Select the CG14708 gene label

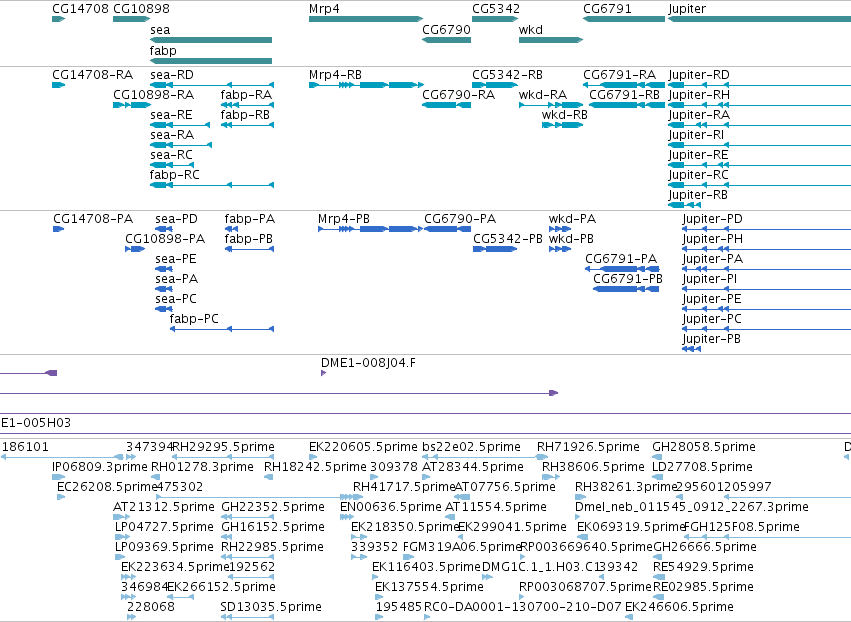(80, 9)
